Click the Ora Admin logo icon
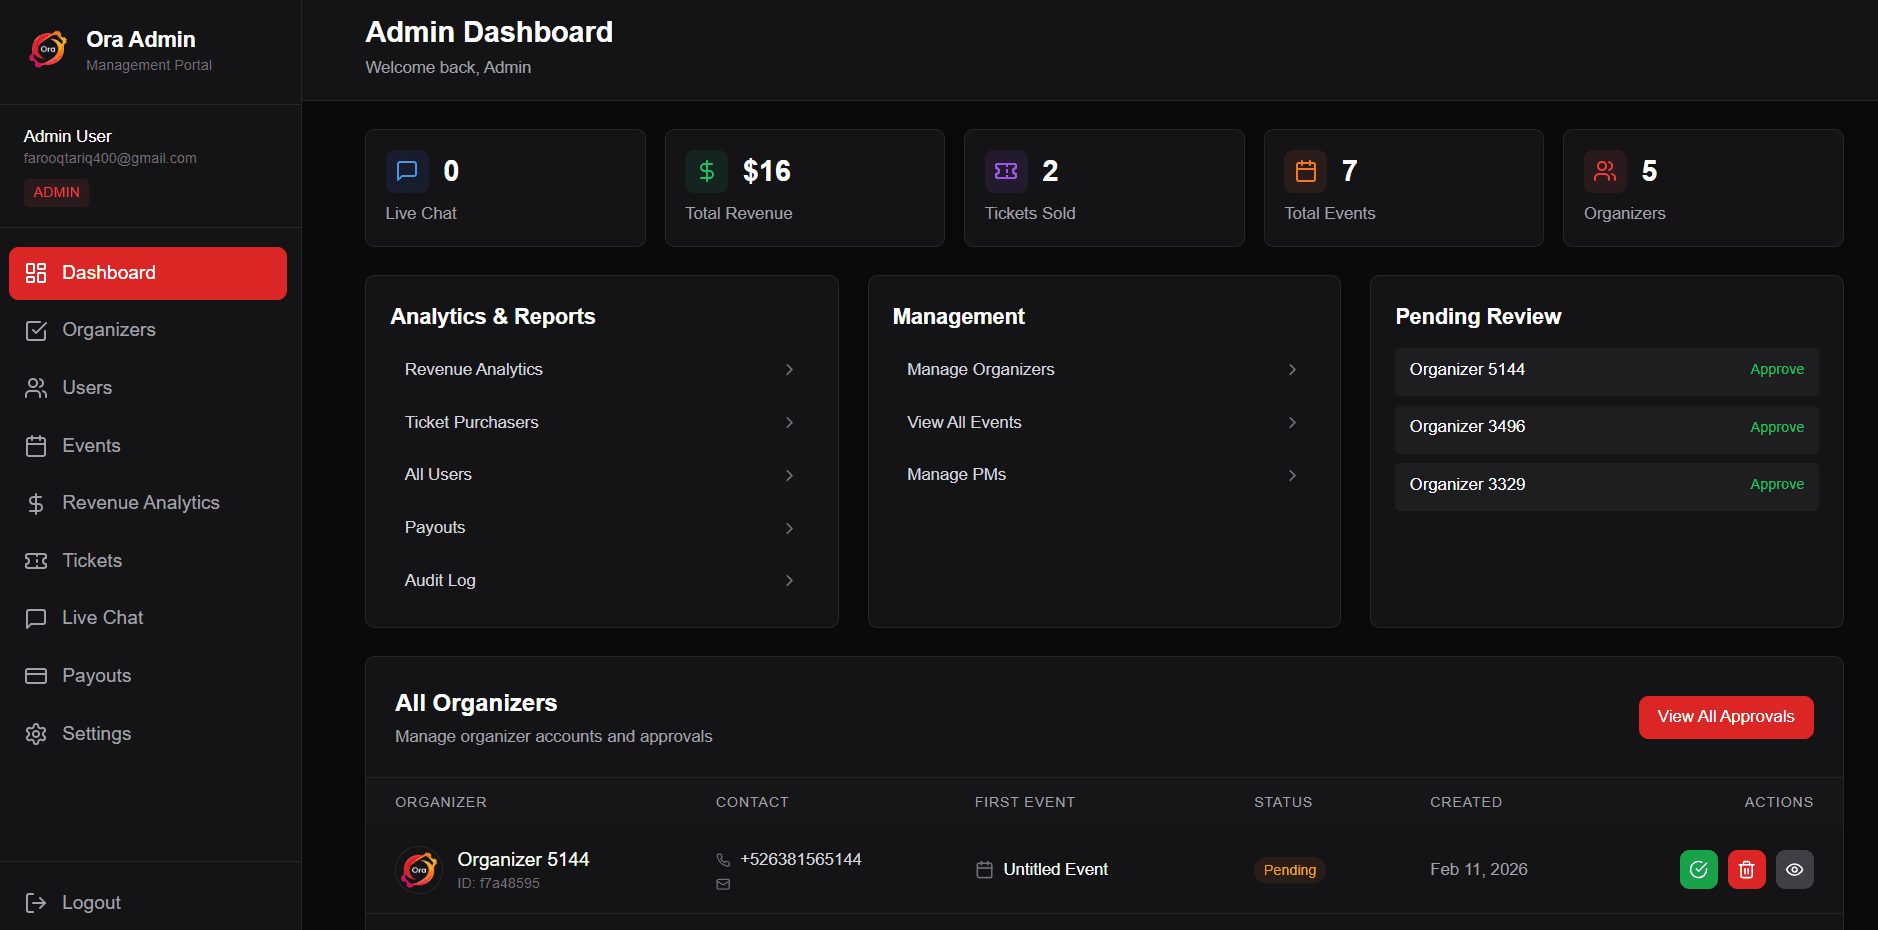The height and width of the screenshot is (930, 1878). (47, 48)
